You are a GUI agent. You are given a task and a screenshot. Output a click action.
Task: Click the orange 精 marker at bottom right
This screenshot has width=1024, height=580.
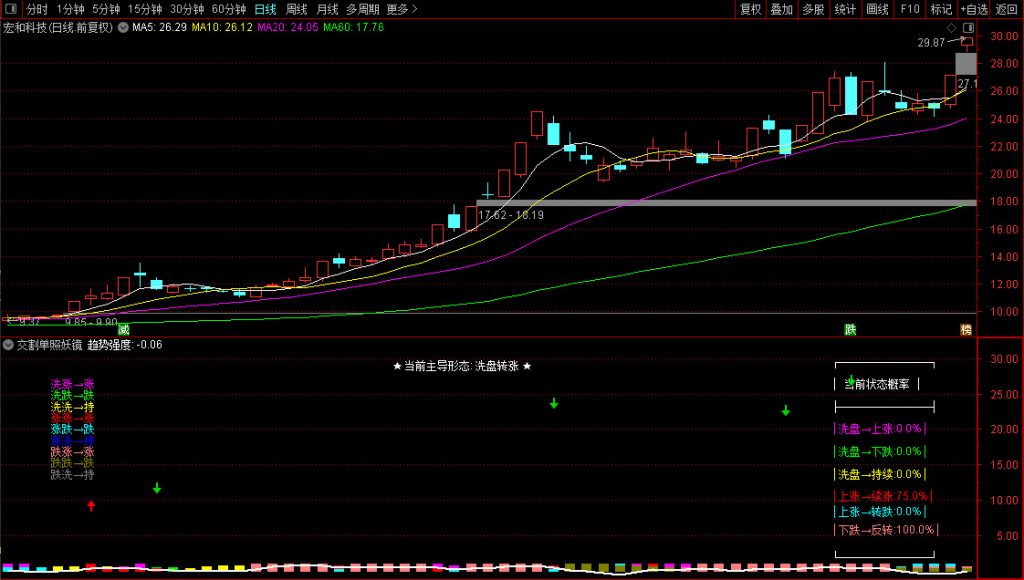coord(965,329)
